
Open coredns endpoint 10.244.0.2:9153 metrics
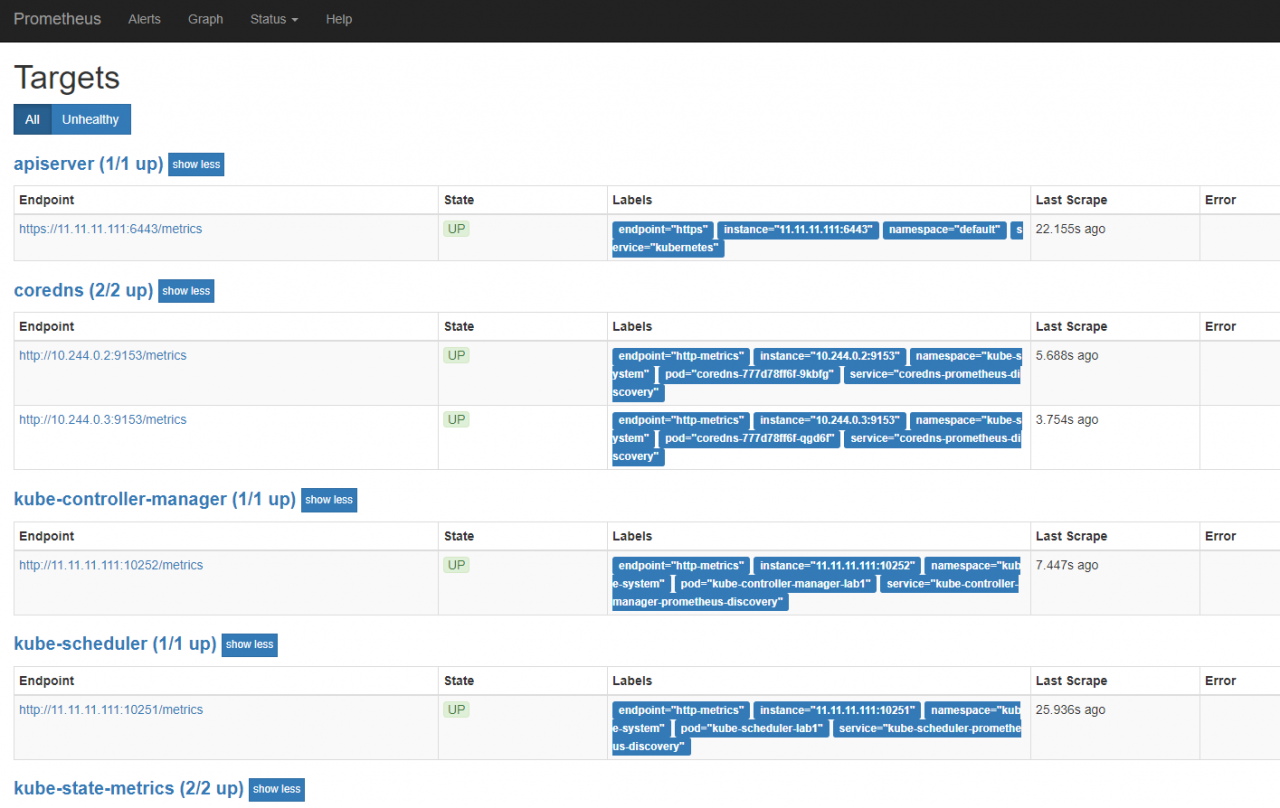coord(102,355)
